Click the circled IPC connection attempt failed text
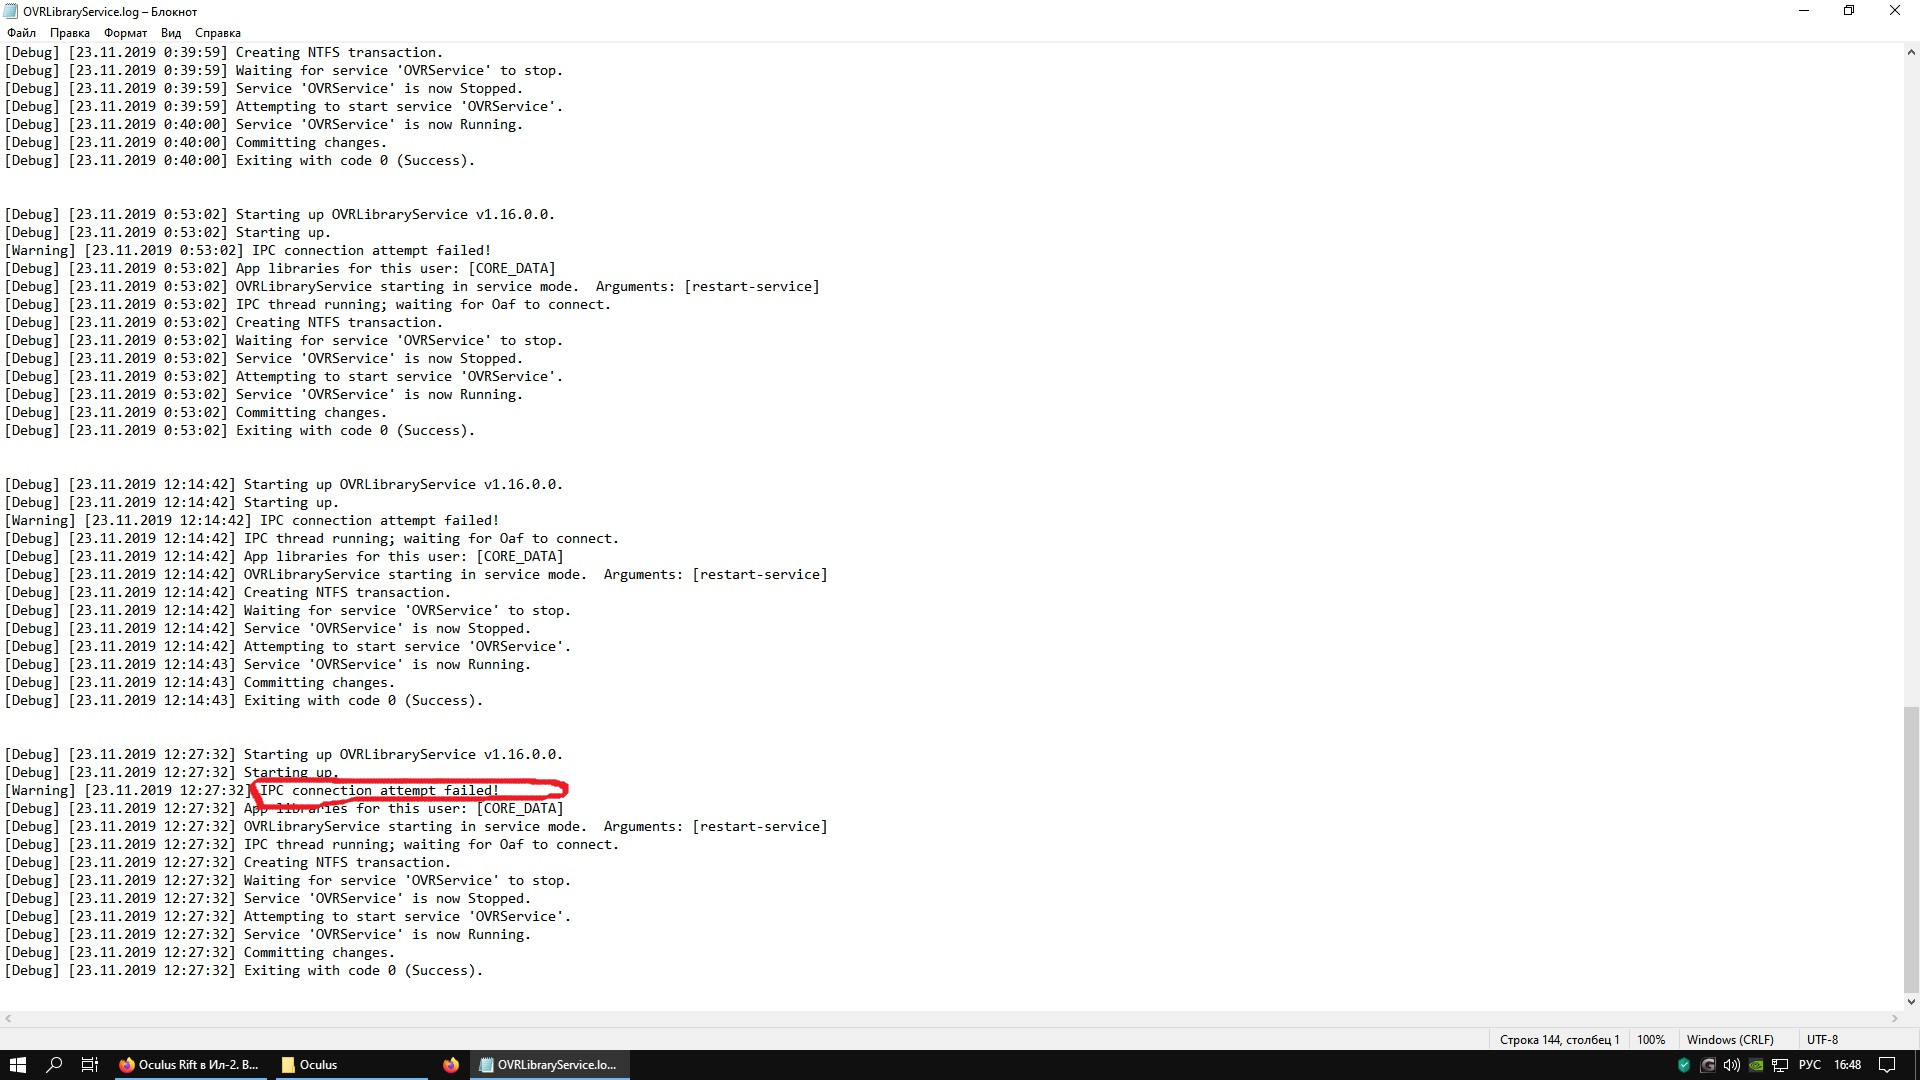This screenshot has width=1920, height=1080. click(x=380, y=791)
